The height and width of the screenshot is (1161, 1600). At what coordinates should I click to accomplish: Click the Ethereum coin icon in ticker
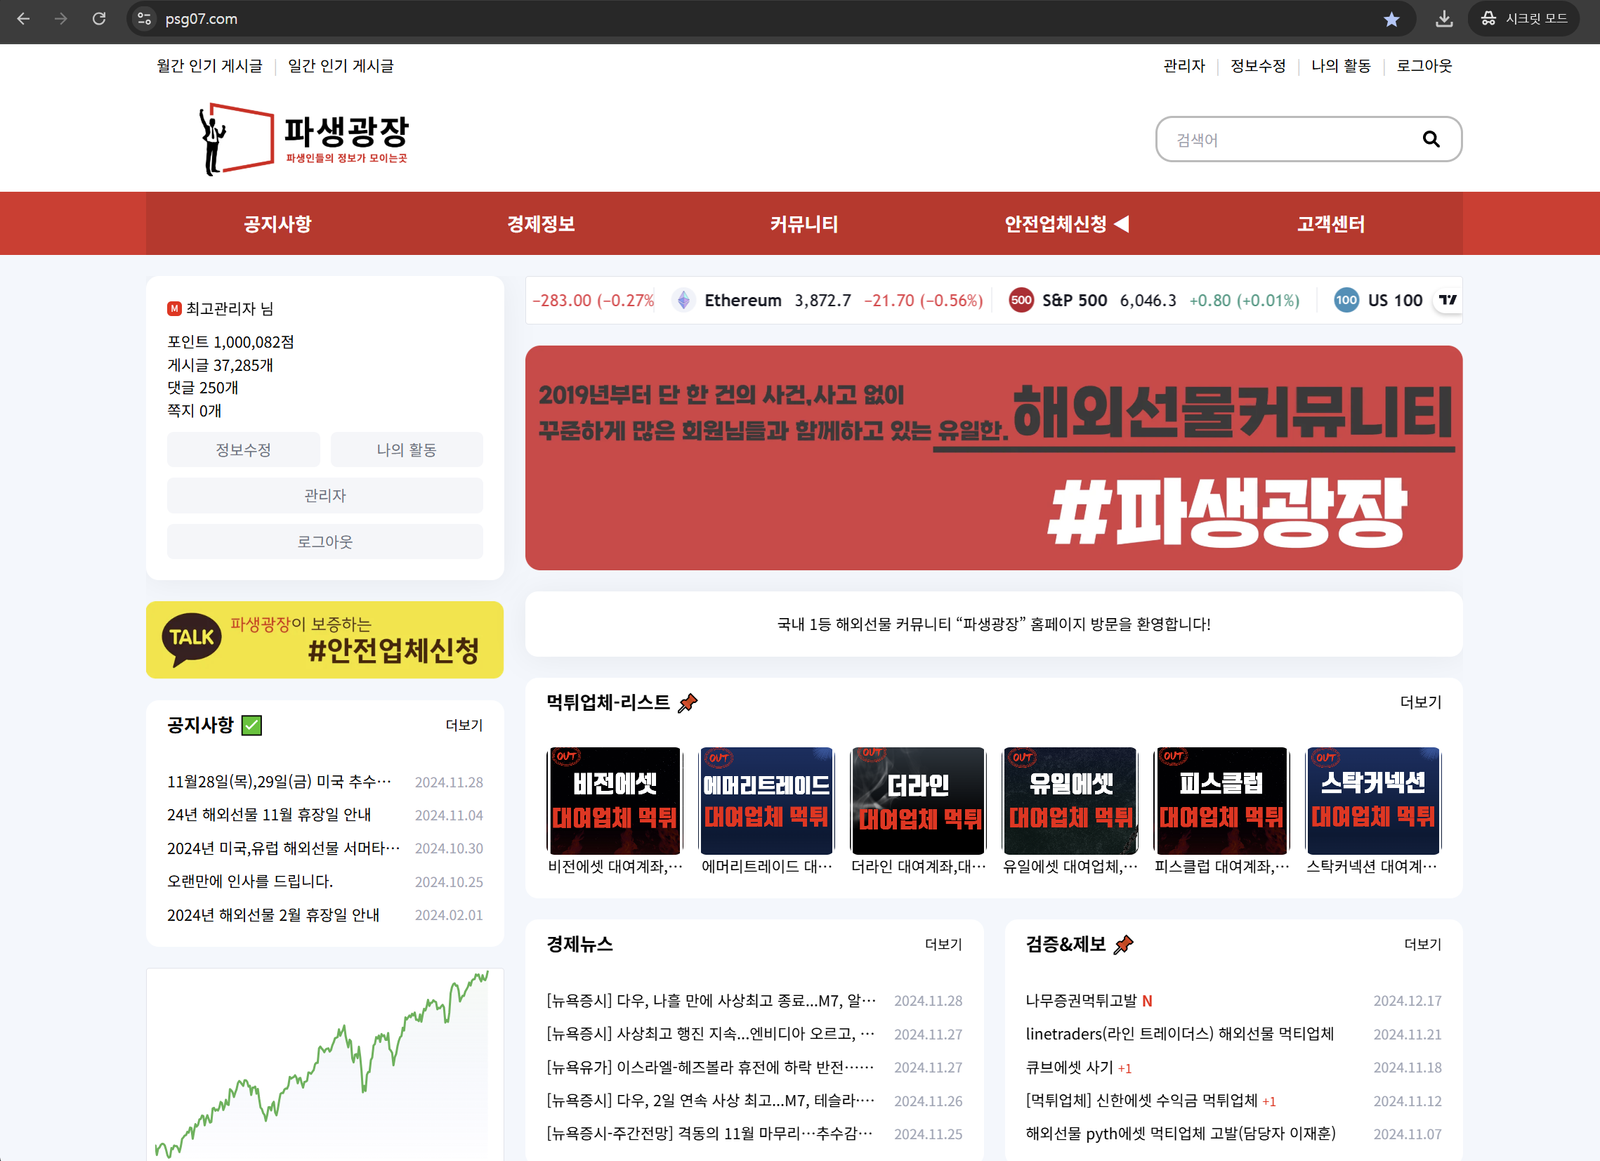683,300
